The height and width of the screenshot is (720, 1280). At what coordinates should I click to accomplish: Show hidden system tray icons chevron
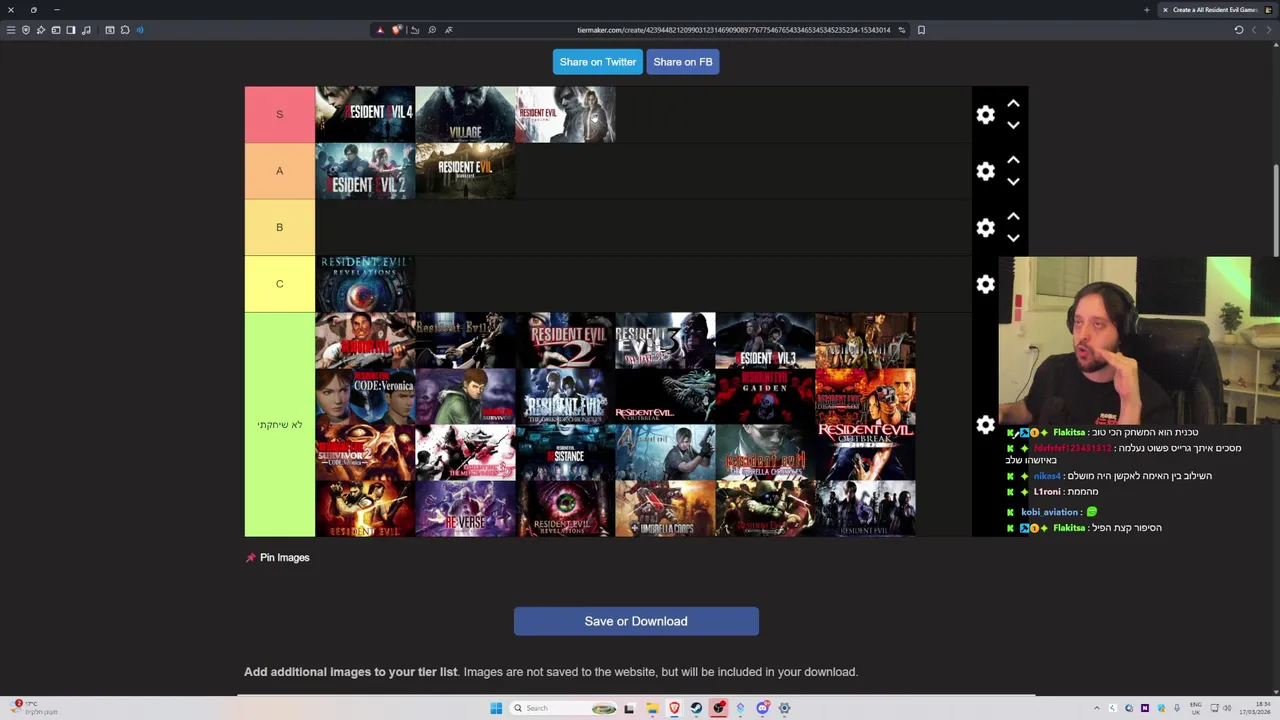click(x=1097, y=708)
